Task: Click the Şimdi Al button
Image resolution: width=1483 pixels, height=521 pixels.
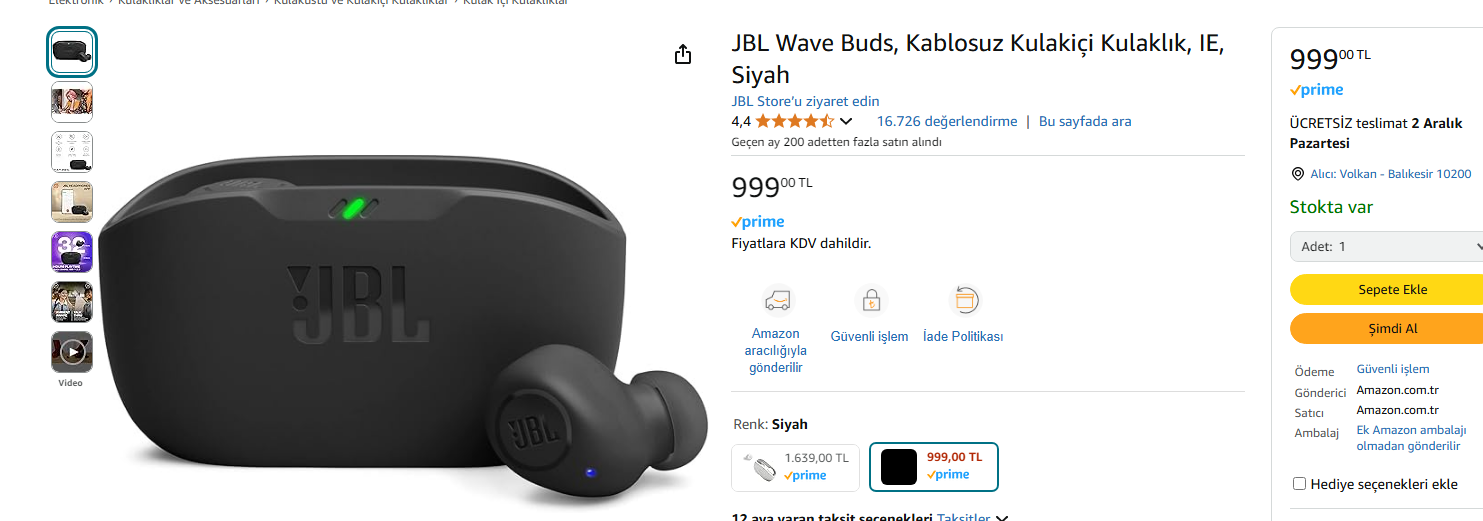Action: pos(1386,328)
